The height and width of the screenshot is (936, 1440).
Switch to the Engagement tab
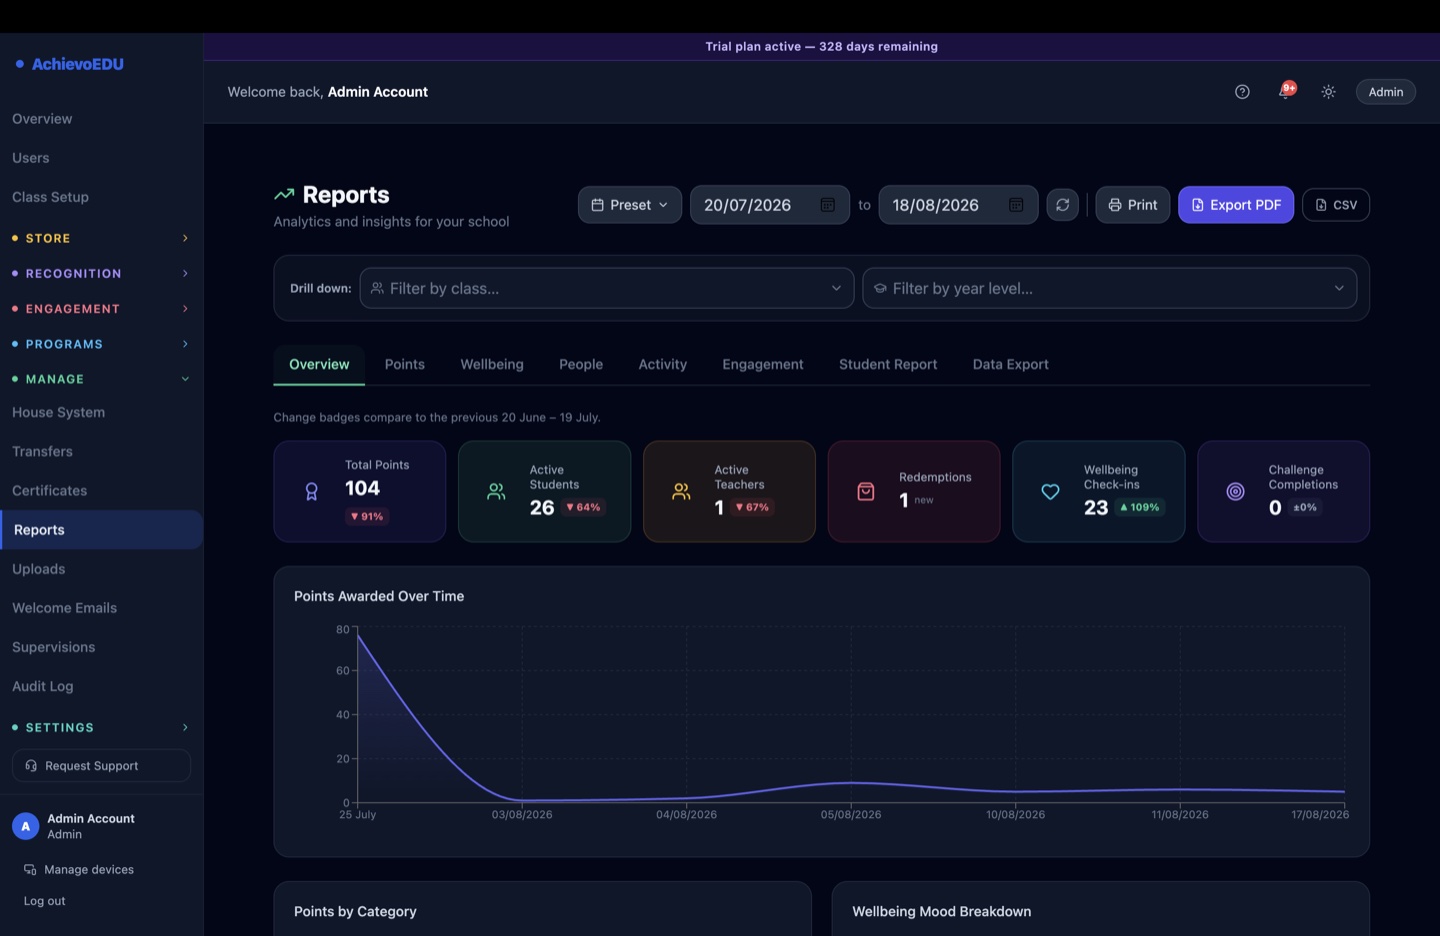763,364
